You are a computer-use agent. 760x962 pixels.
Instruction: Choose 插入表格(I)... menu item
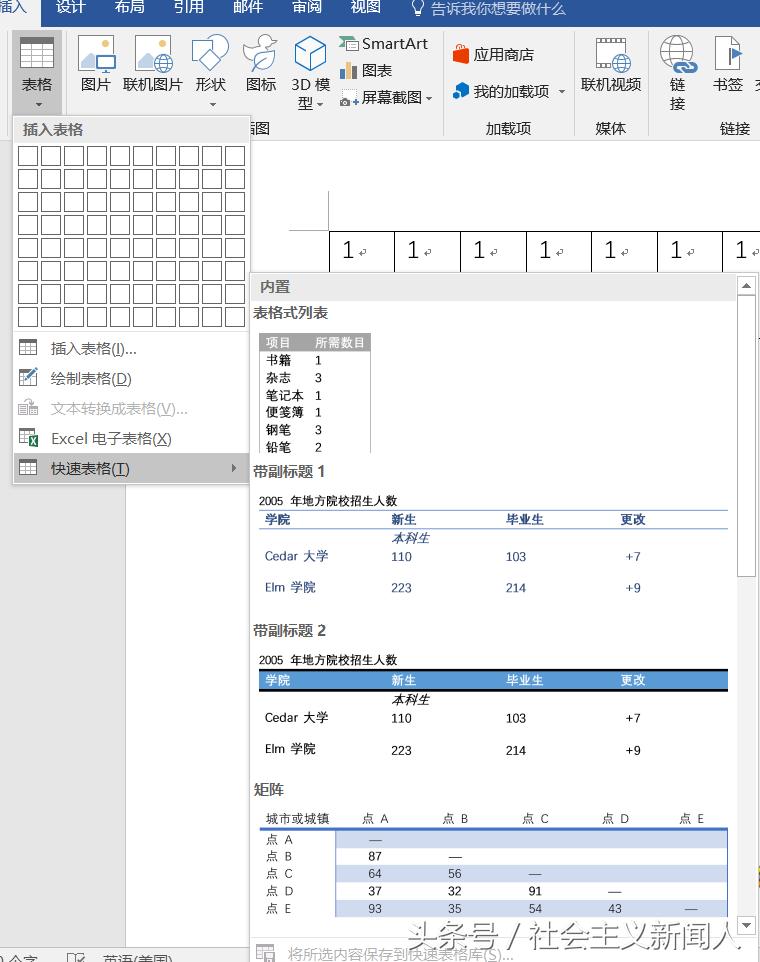point(131,348)
